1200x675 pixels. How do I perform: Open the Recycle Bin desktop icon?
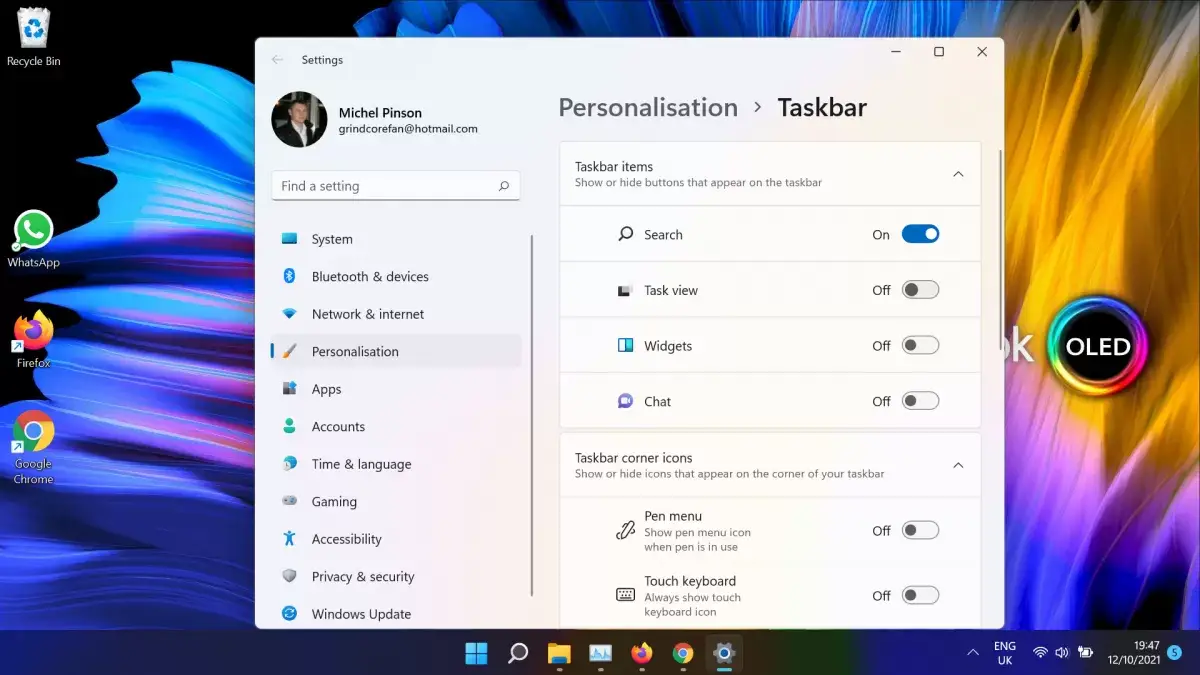coord(33,37)
